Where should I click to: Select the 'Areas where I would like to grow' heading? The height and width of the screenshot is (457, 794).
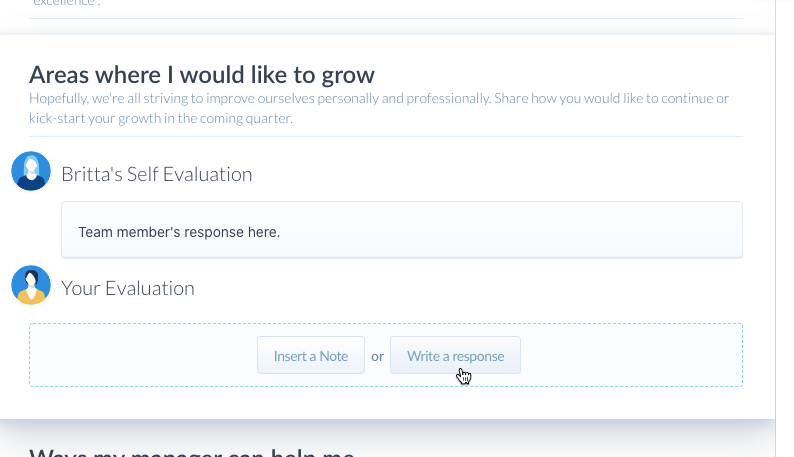click(202, 74)
